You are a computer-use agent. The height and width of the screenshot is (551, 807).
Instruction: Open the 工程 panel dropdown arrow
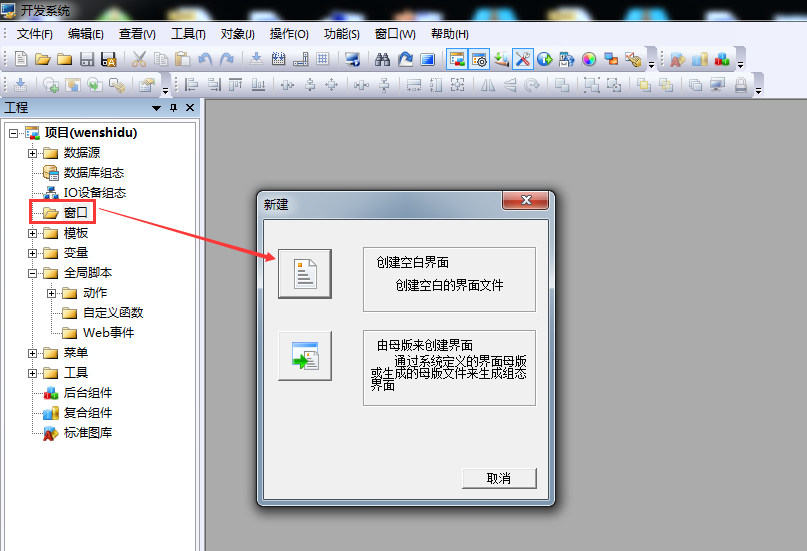pos(156,108)
